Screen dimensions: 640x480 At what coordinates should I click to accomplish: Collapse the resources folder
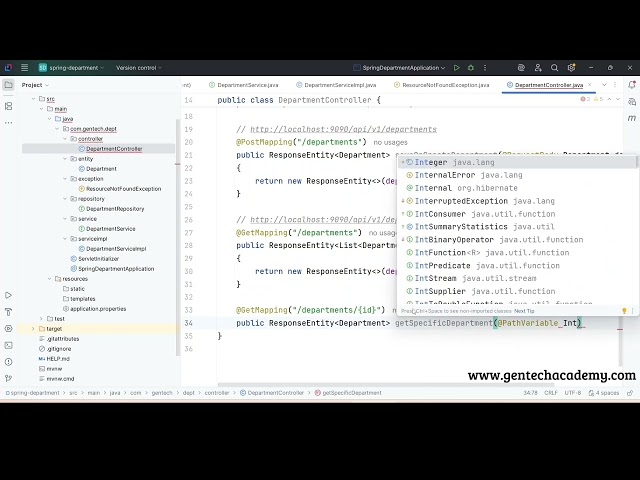(x=49, y=279)
